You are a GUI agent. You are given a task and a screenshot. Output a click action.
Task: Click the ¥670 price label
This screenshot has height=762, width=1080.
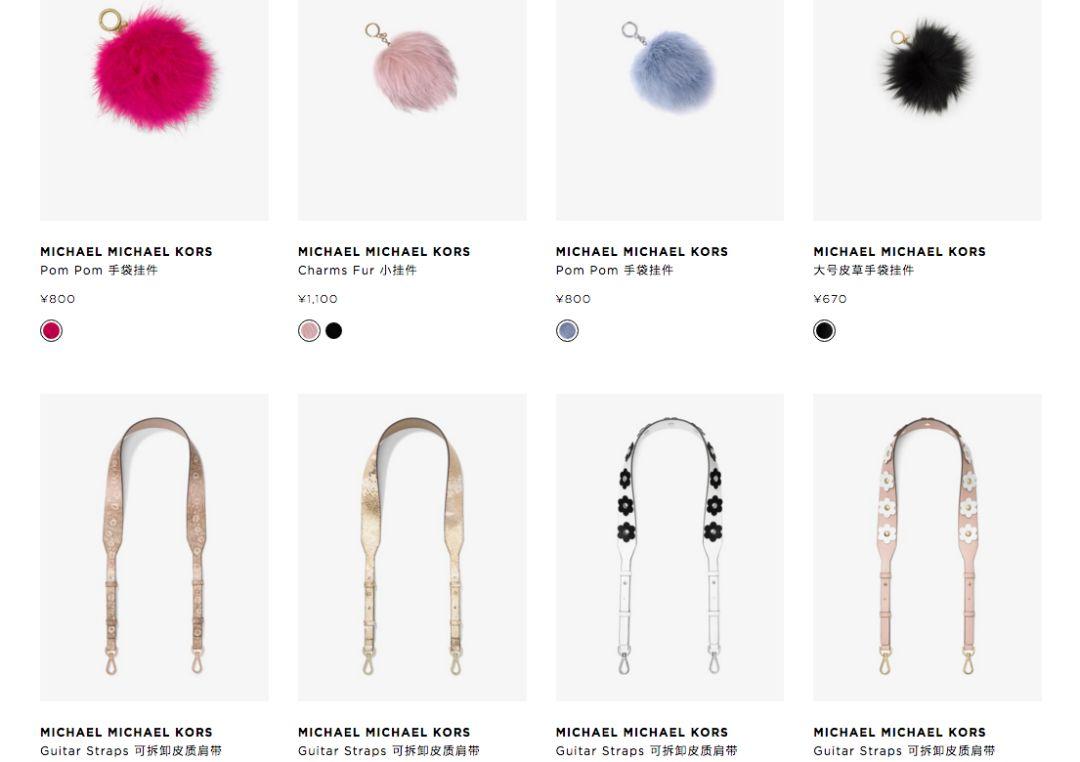tap(830, 299)
